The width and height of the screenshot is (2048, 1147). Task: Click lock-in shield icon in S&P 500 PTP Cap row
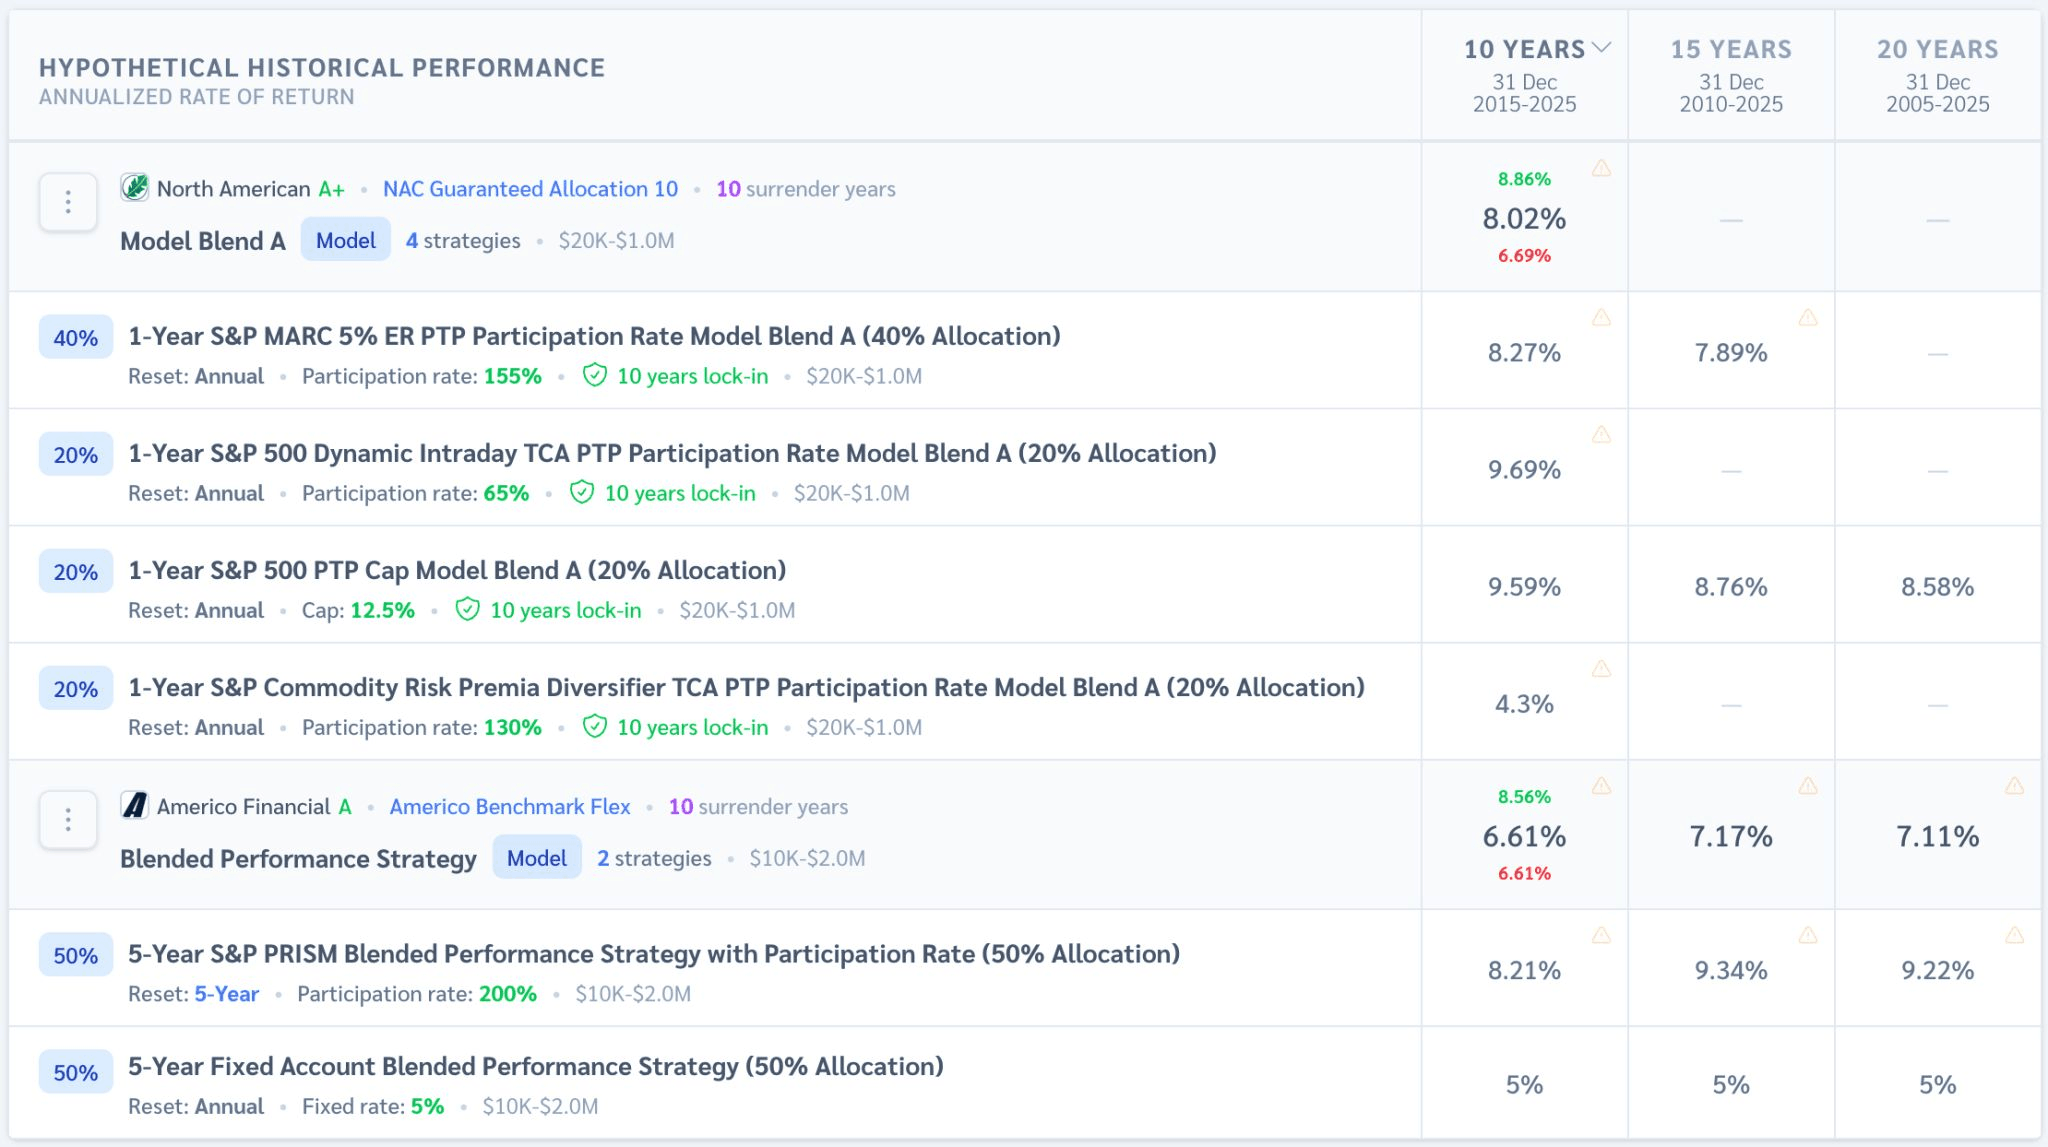click(467, 610)
